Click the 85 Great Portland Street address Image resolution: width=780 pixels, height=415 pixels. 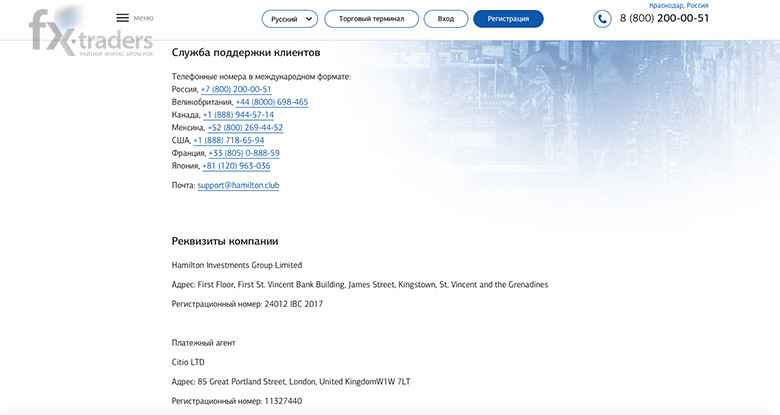click(304, 382)
